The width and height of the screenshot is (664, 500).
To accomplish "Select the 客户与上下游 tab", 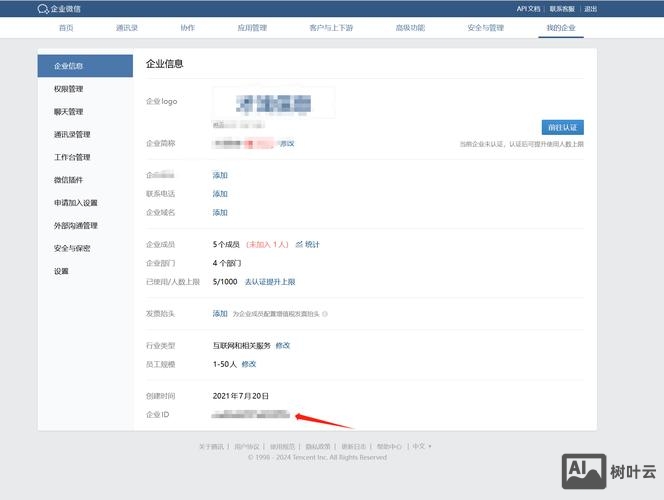I will coord(331,28).
